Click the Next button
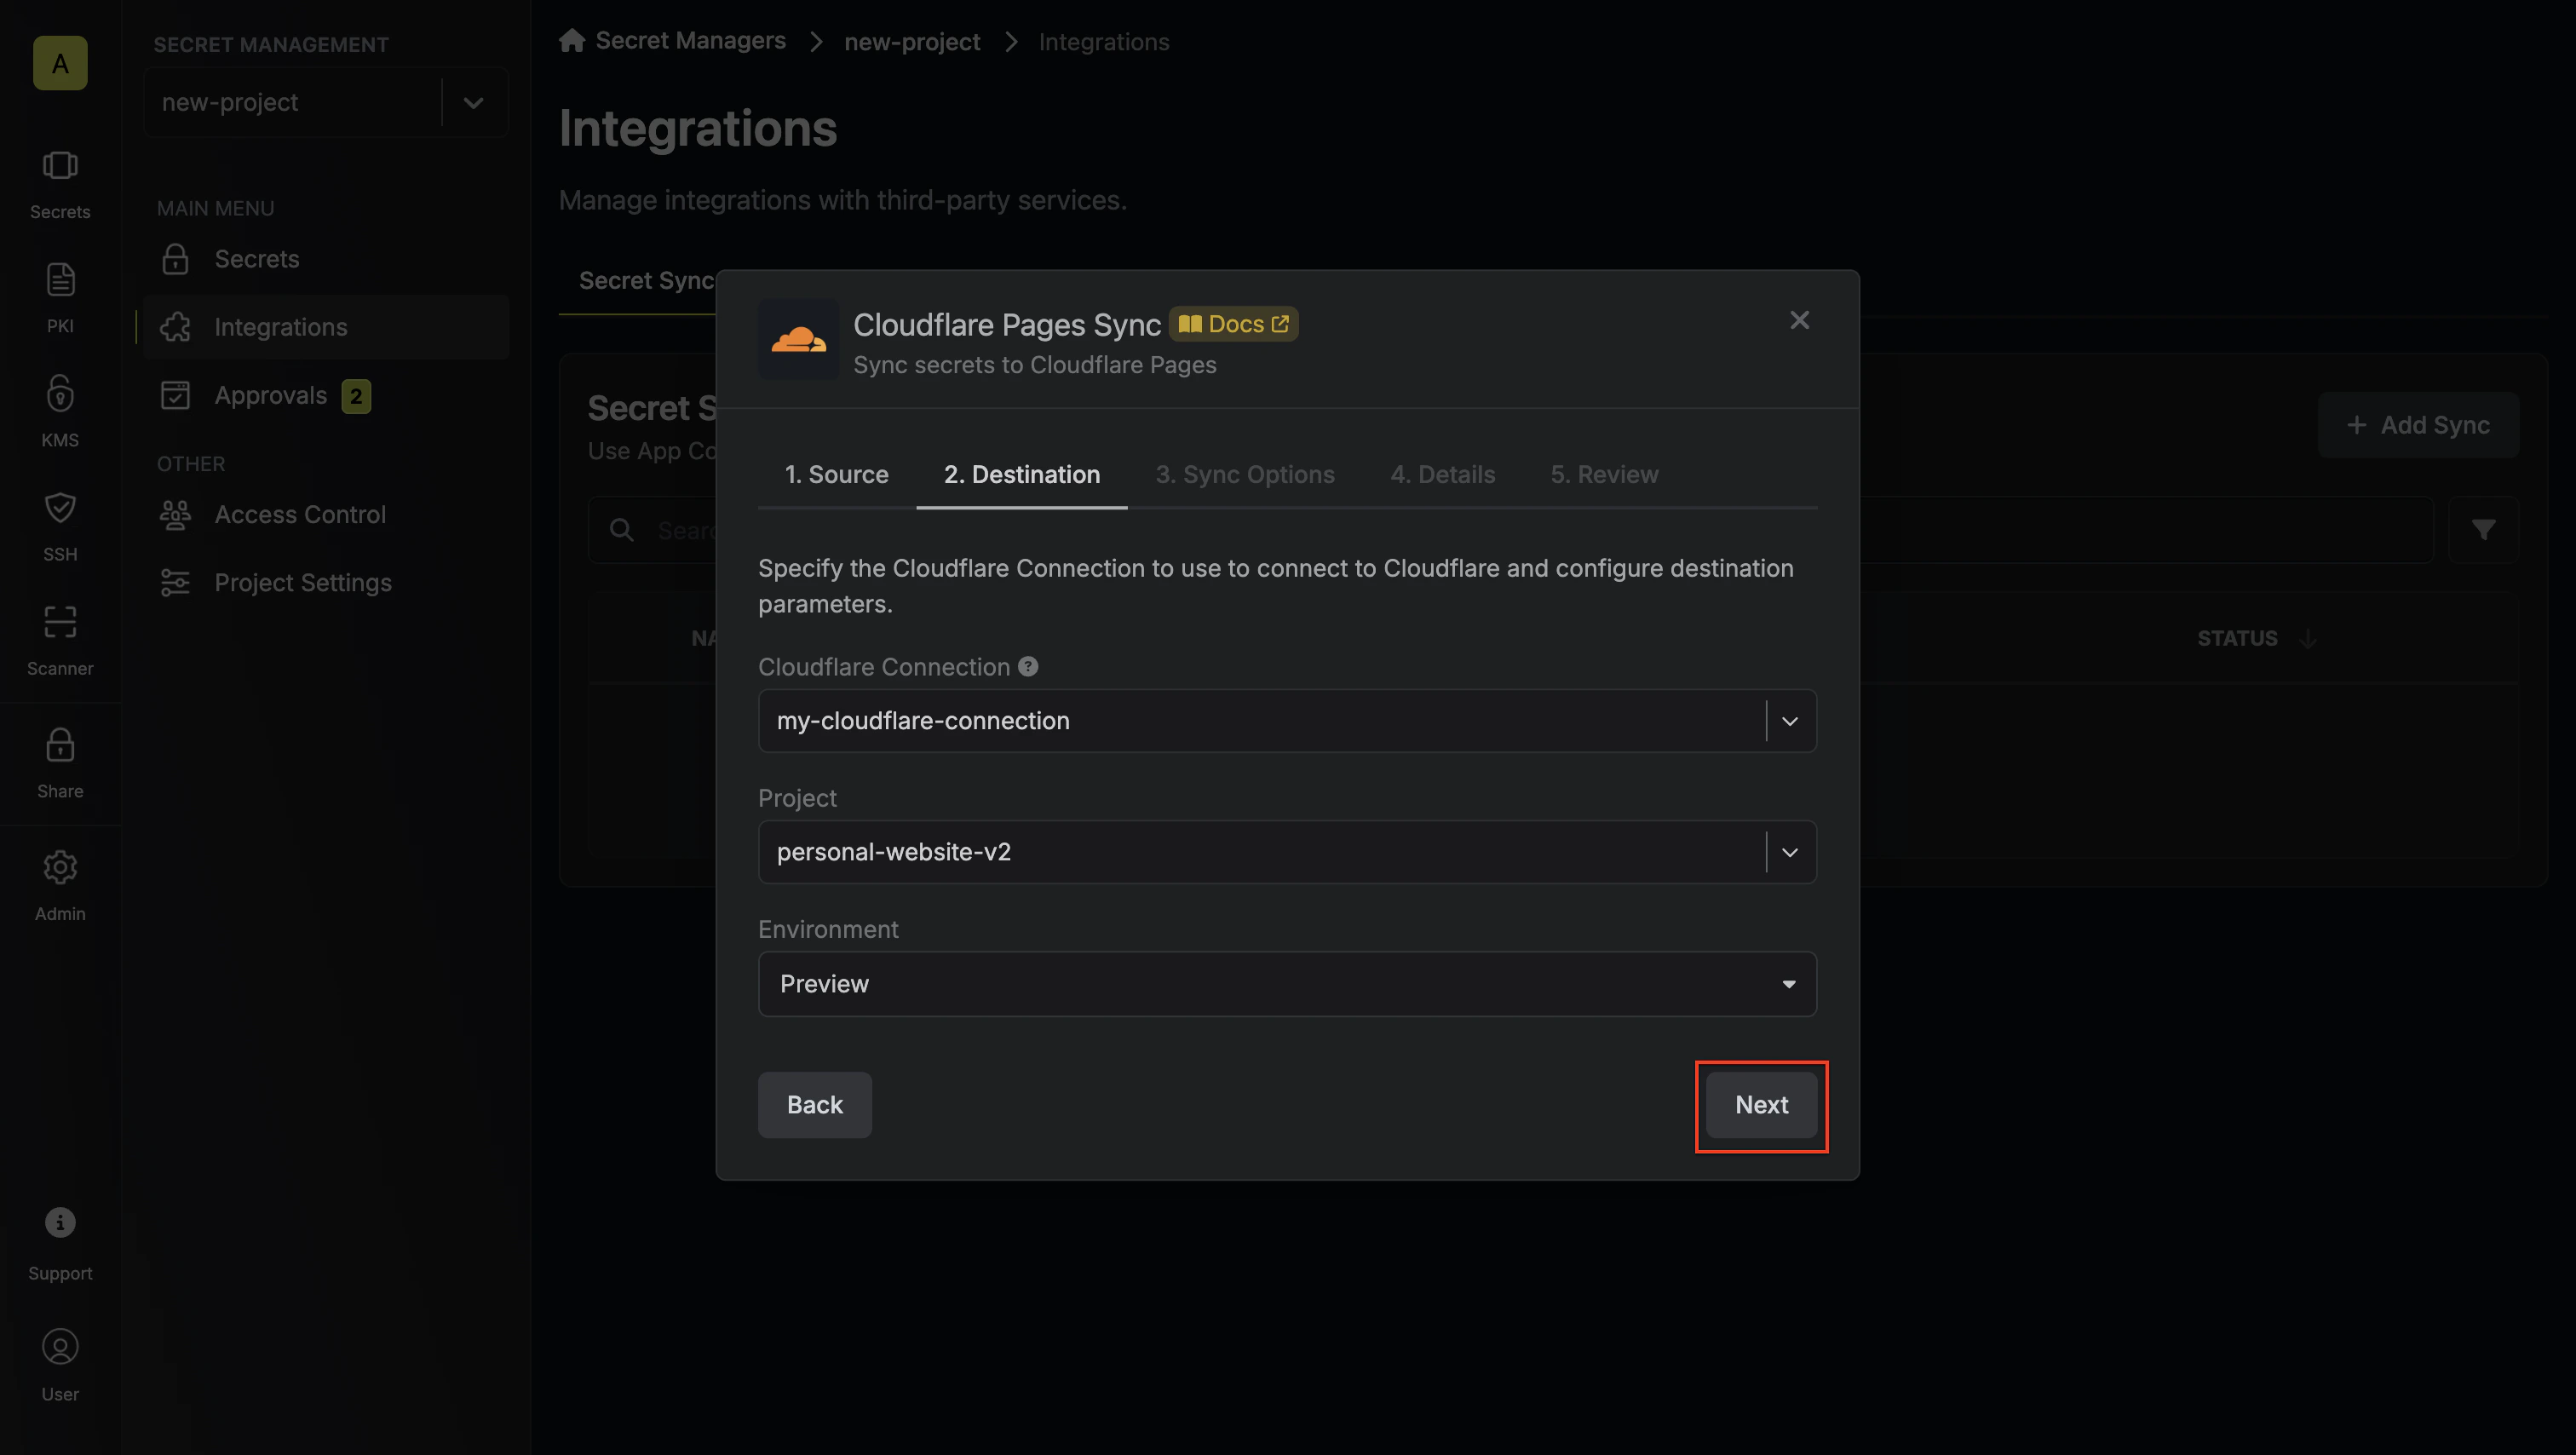 coord(1761,1105)
